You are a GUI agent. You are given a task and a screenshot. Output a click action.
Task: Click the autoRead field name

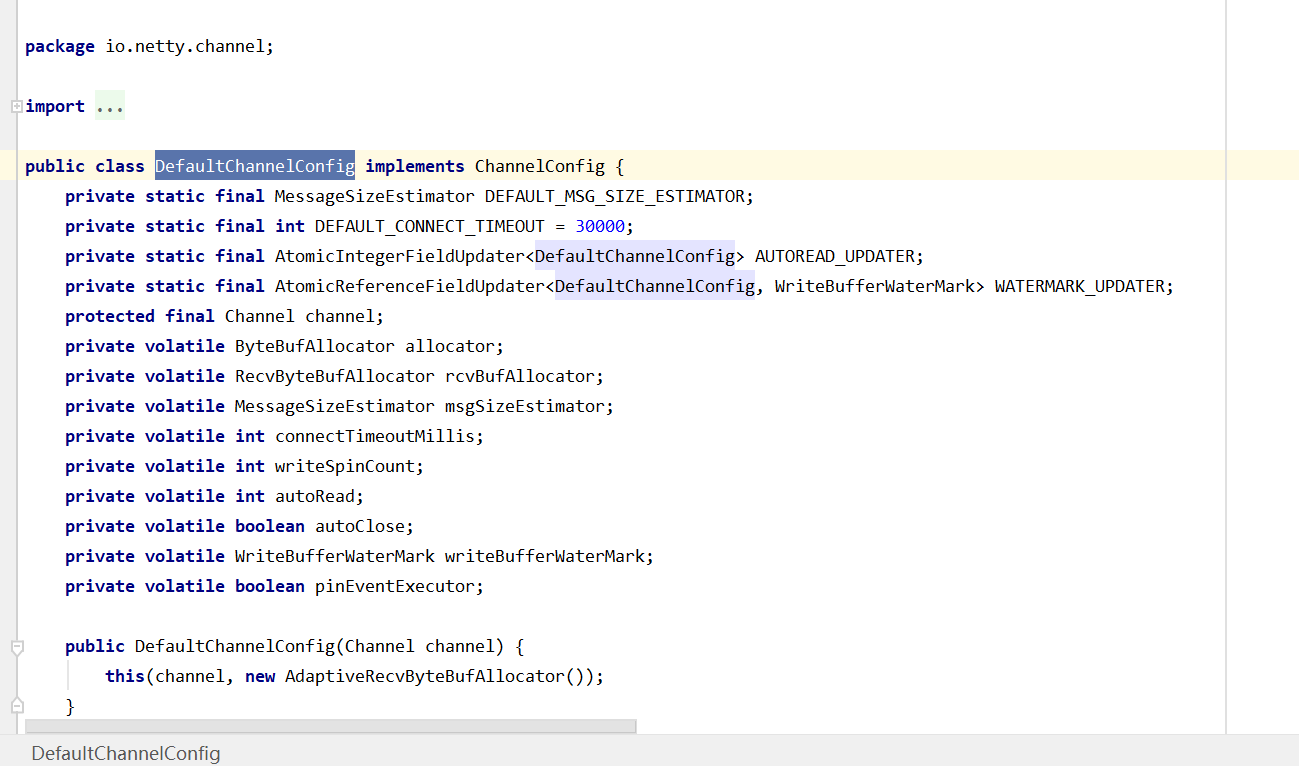point(315,496)
